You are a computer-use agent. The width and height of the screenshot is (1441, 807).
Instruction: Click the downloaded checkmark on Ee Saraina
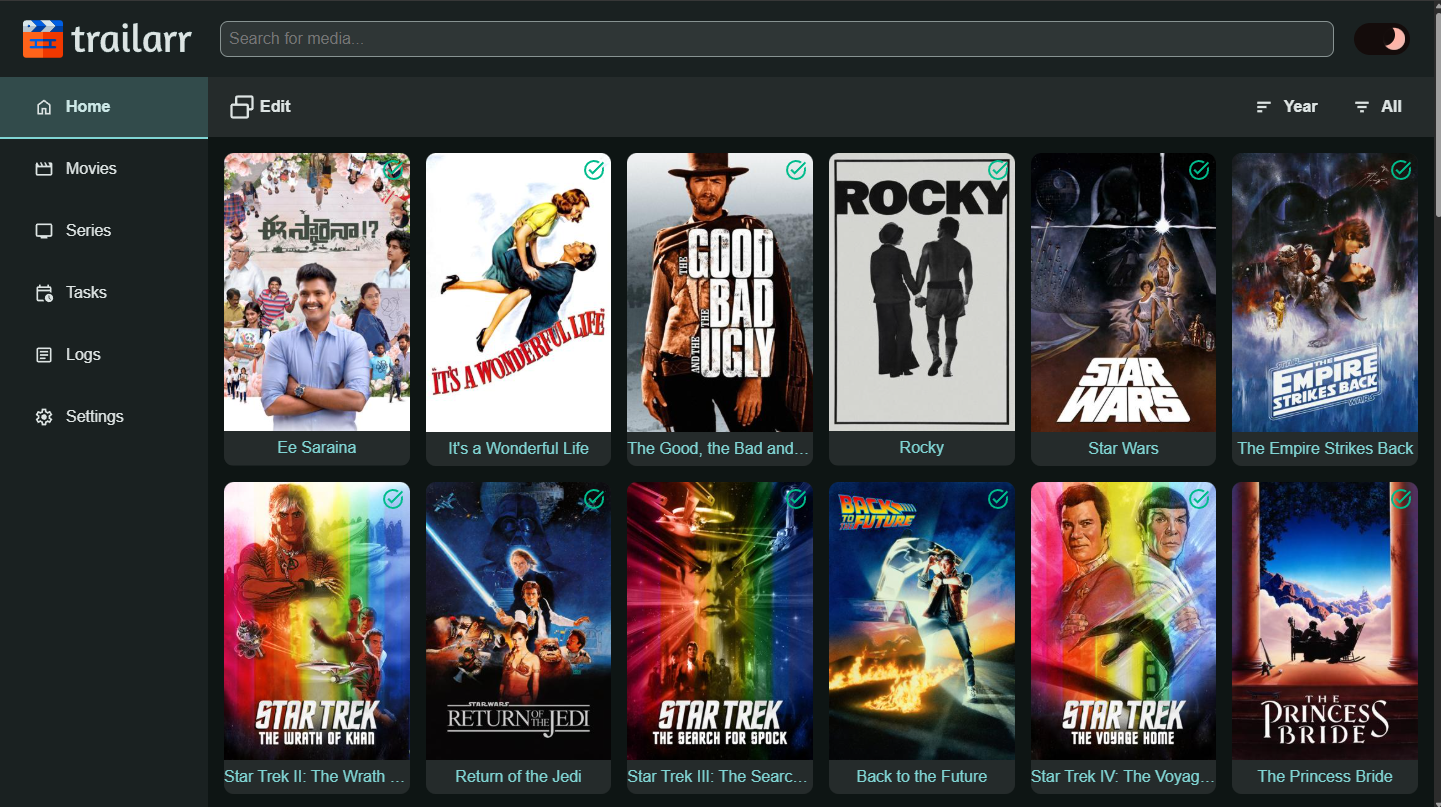click(393, 170)
